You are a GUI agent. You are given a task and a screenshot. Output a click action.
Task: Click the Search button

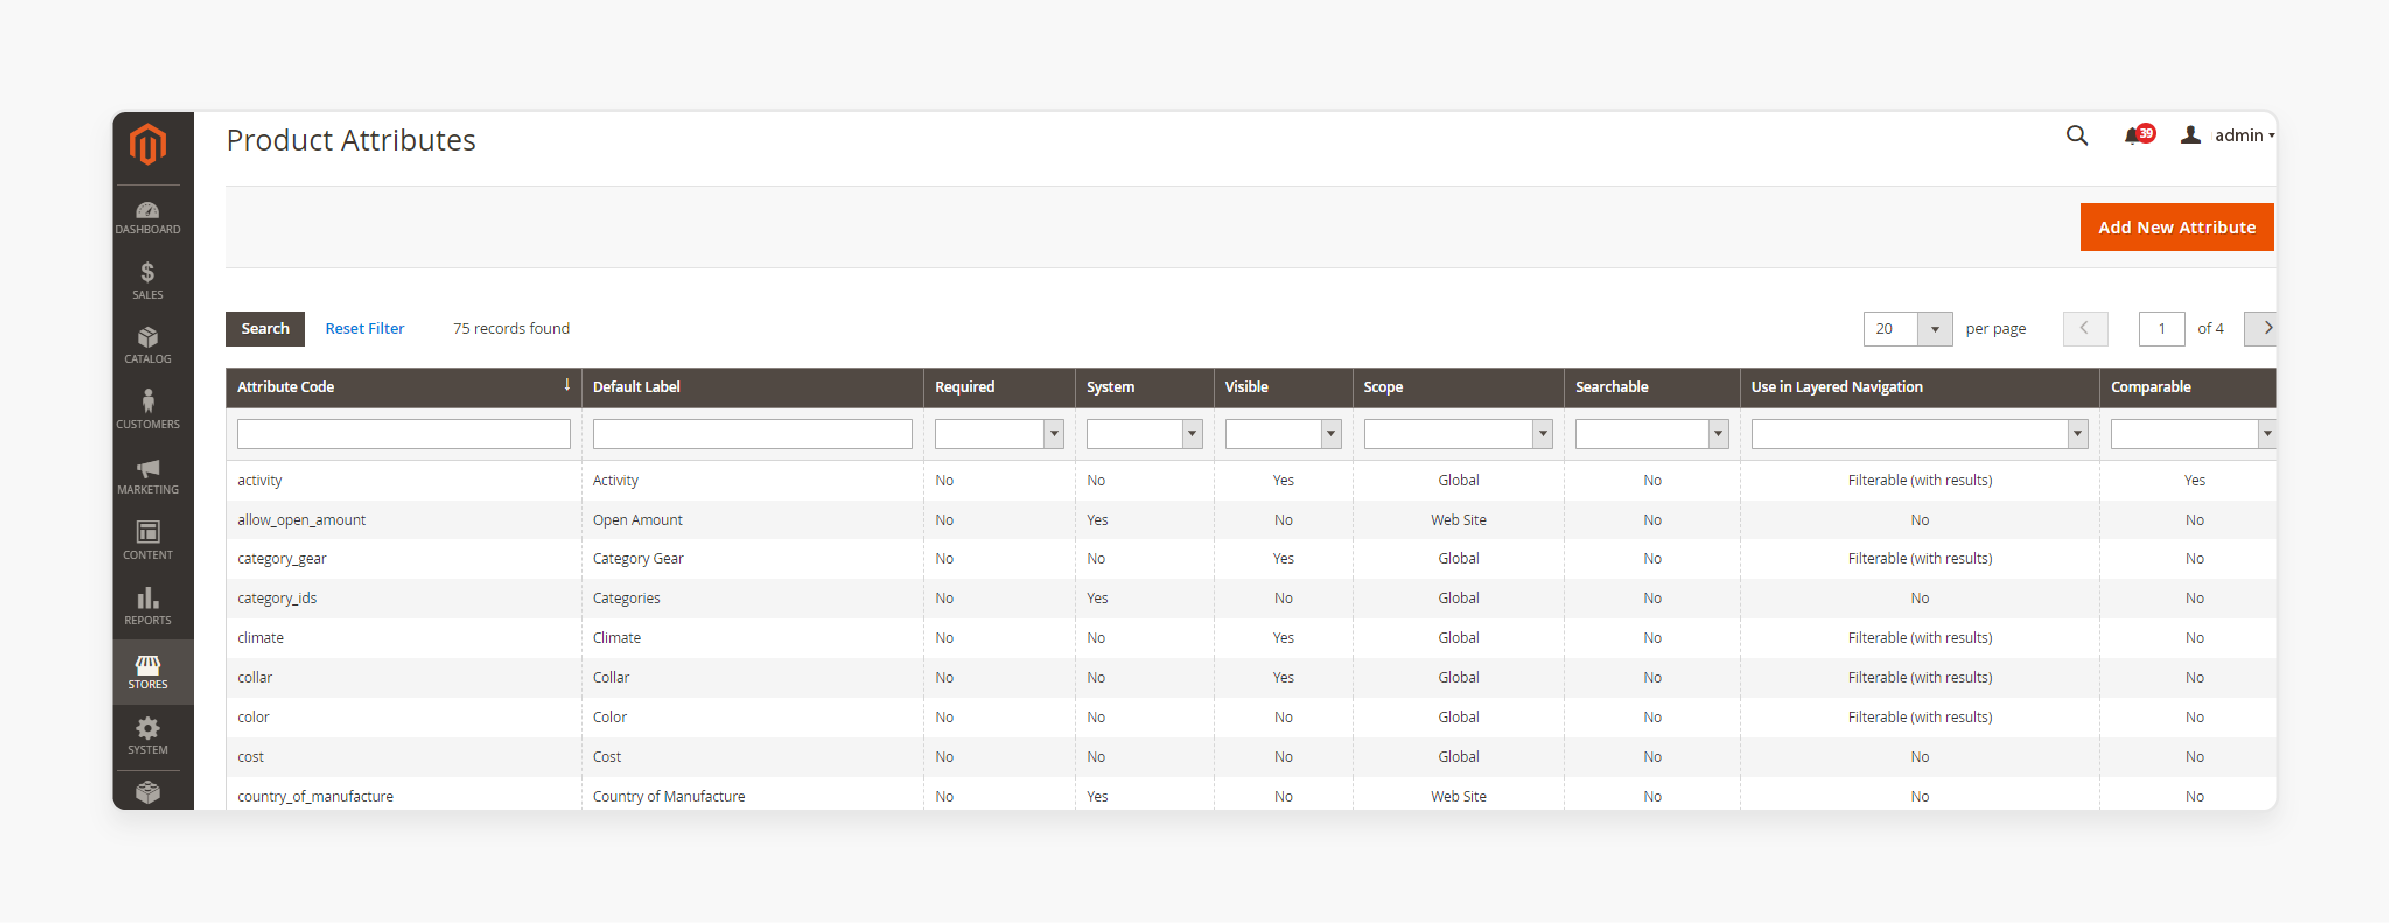coord(265,329)
